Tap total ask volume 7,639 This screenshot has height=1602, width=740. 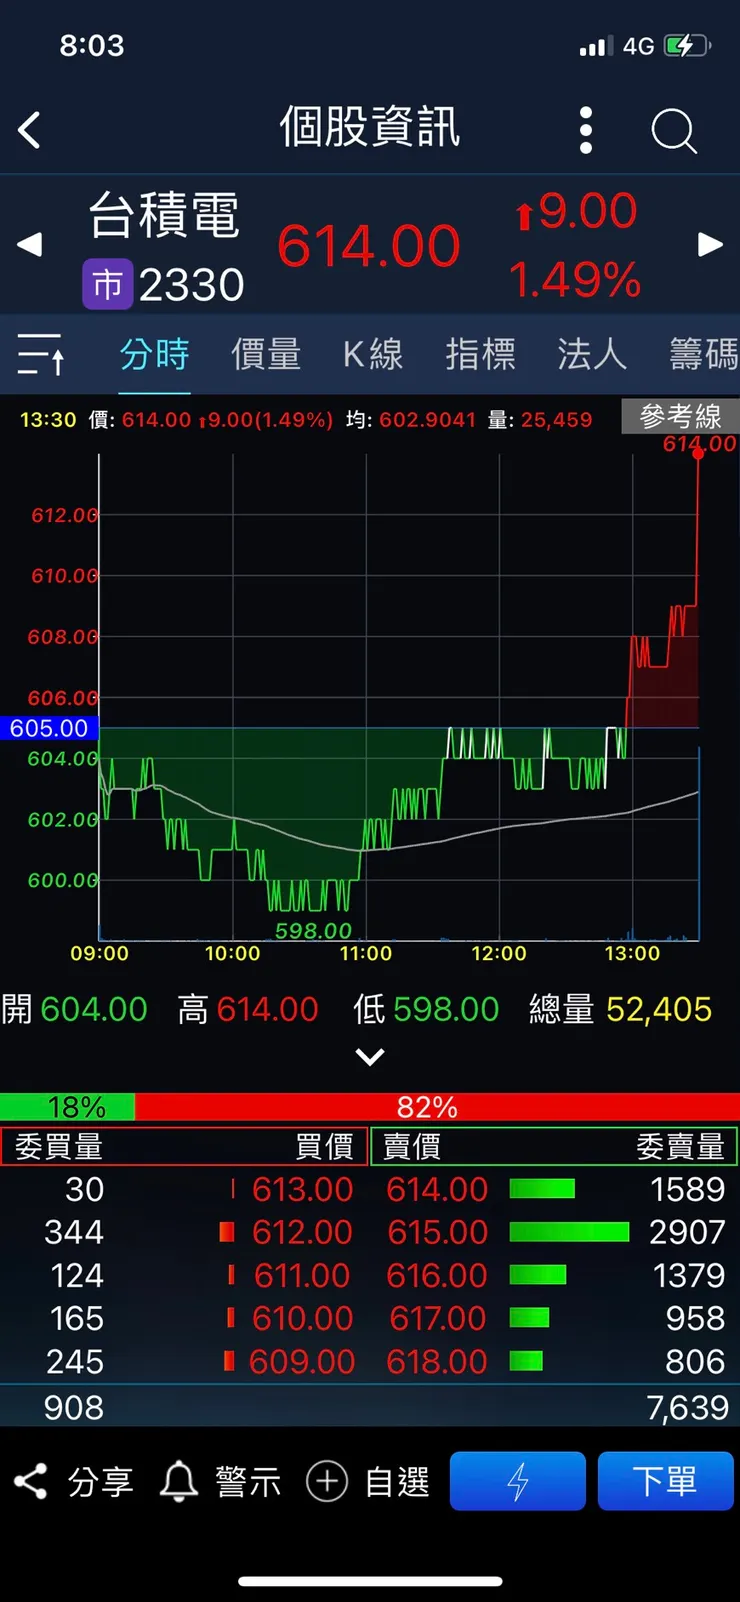(688, 1407)
